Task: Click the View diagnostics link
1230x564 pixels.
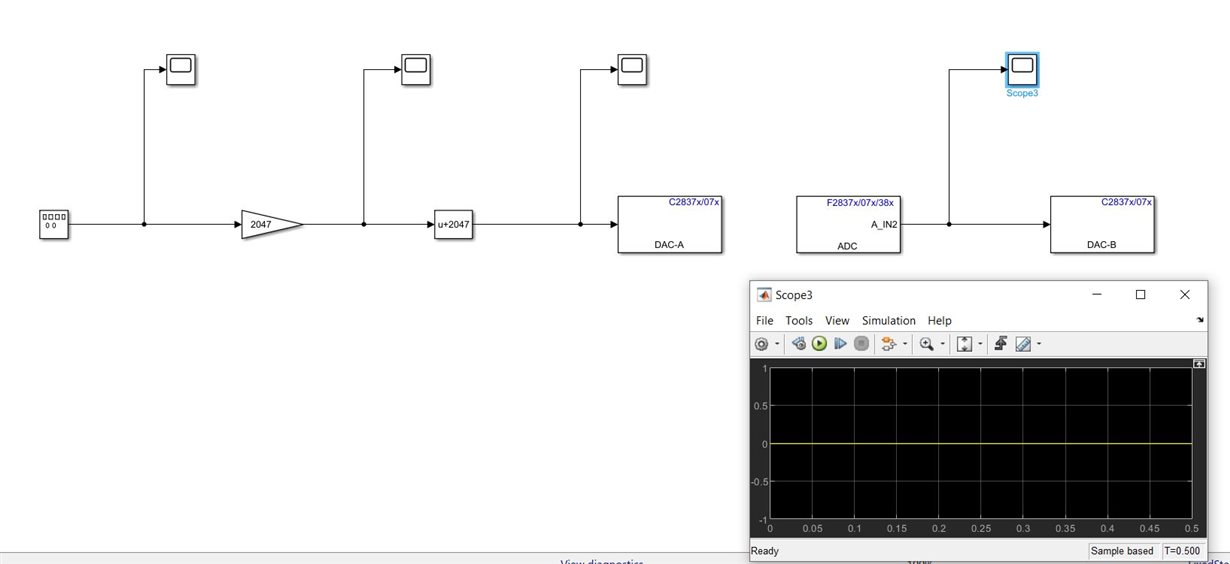Action: tap(601, 561)
